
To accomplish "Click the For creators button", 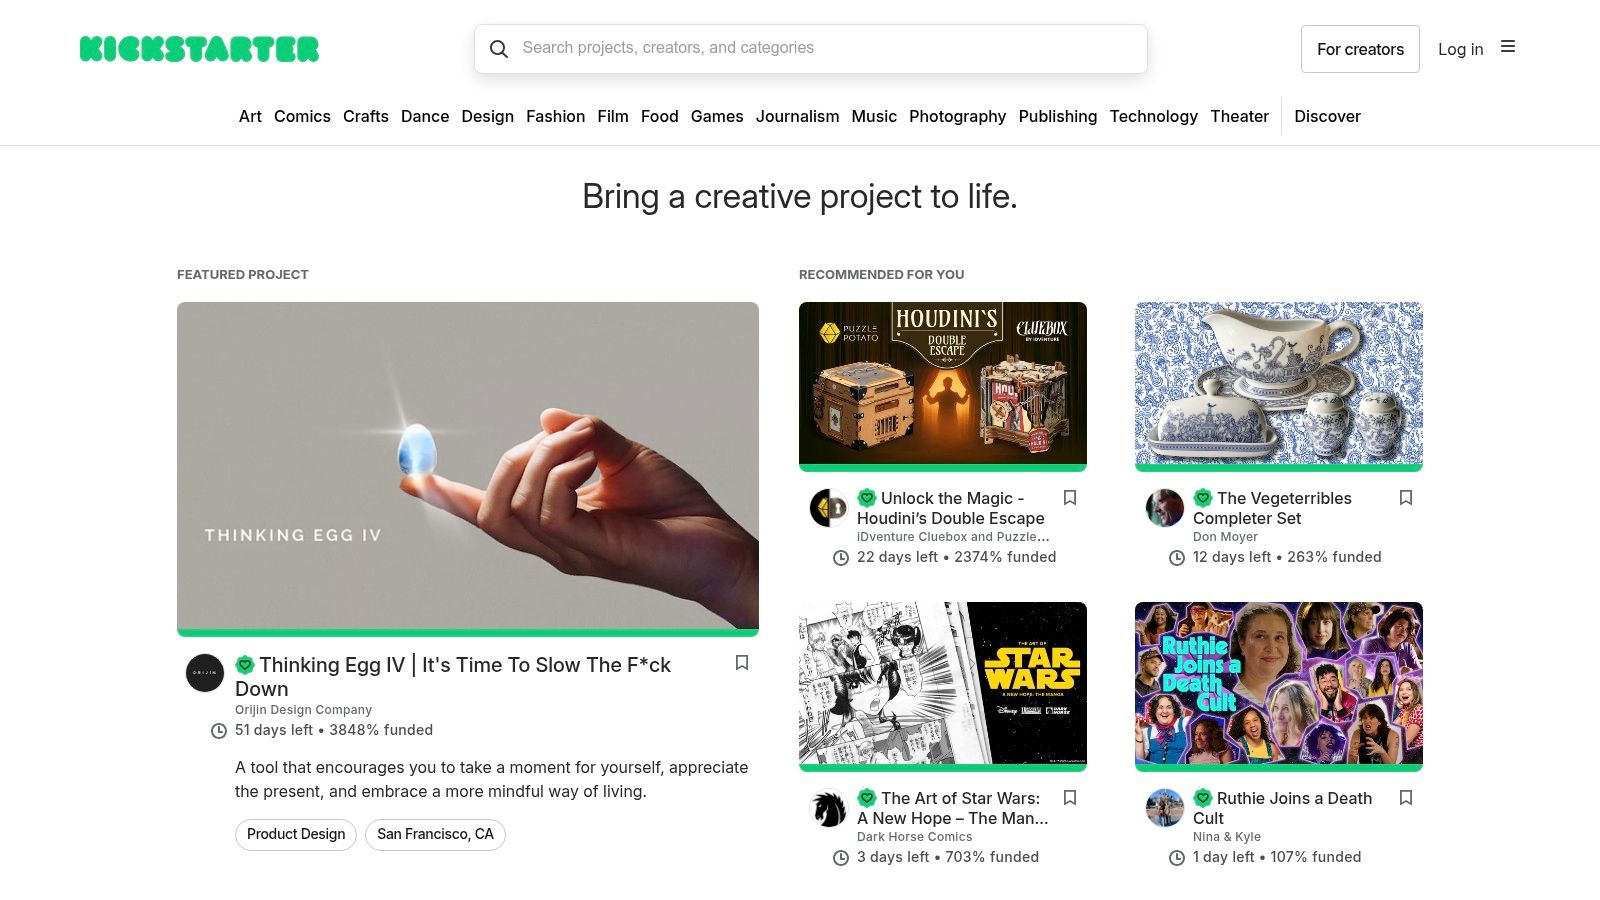I will click(1360, 48).
